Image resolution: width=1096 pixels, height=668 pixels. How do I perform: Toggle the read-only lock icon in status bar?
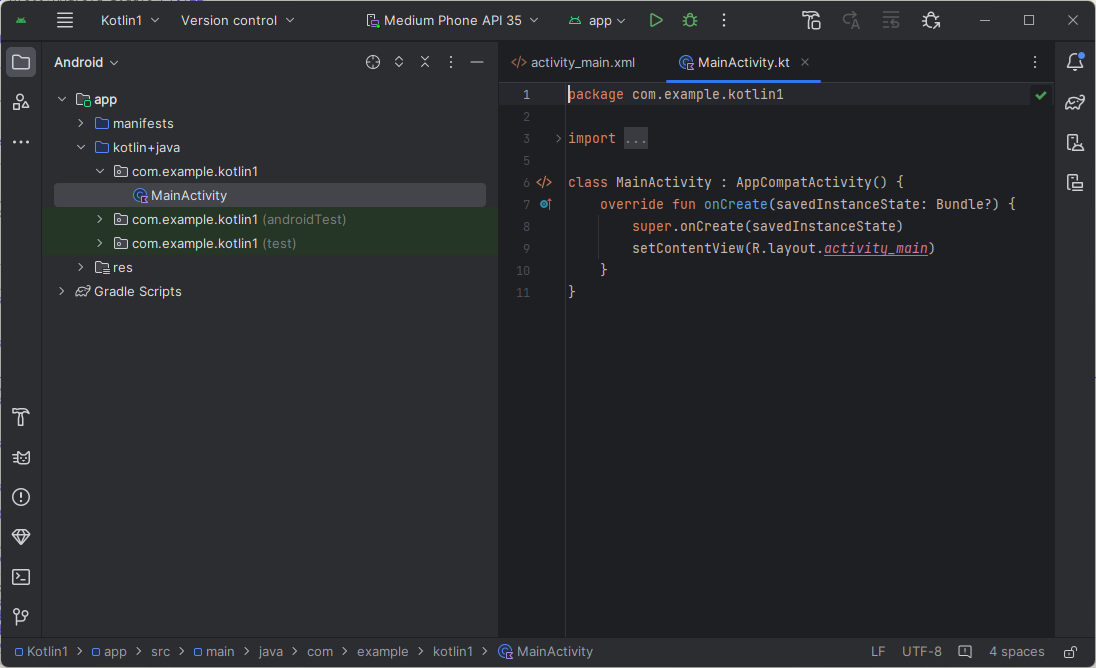[1070, 652]
